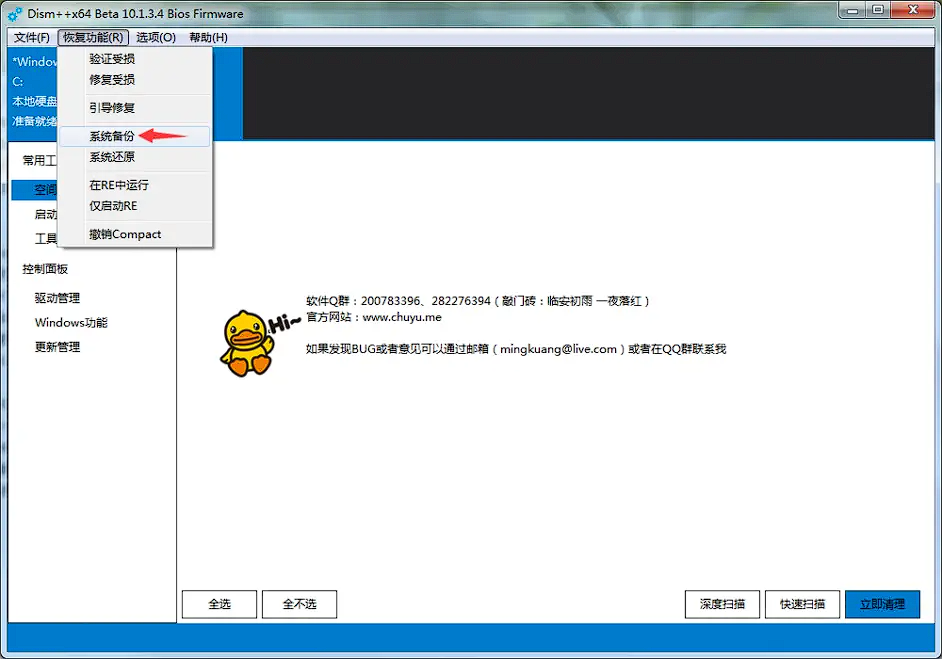The width and height of the screenshot is (942, 659).
Task: Click the 立即清理 button
Action: coord(882,604)
